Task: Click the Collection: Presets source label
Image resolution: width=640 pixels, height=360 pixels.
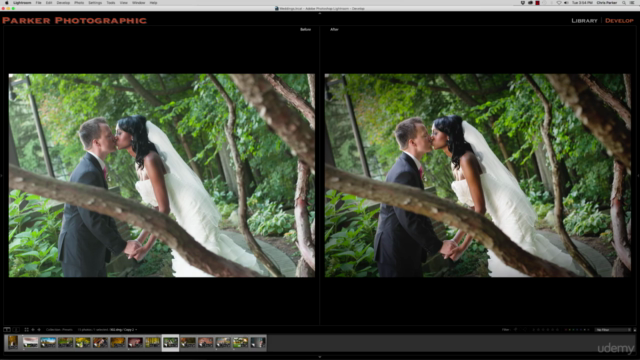Action: (59, 329)
